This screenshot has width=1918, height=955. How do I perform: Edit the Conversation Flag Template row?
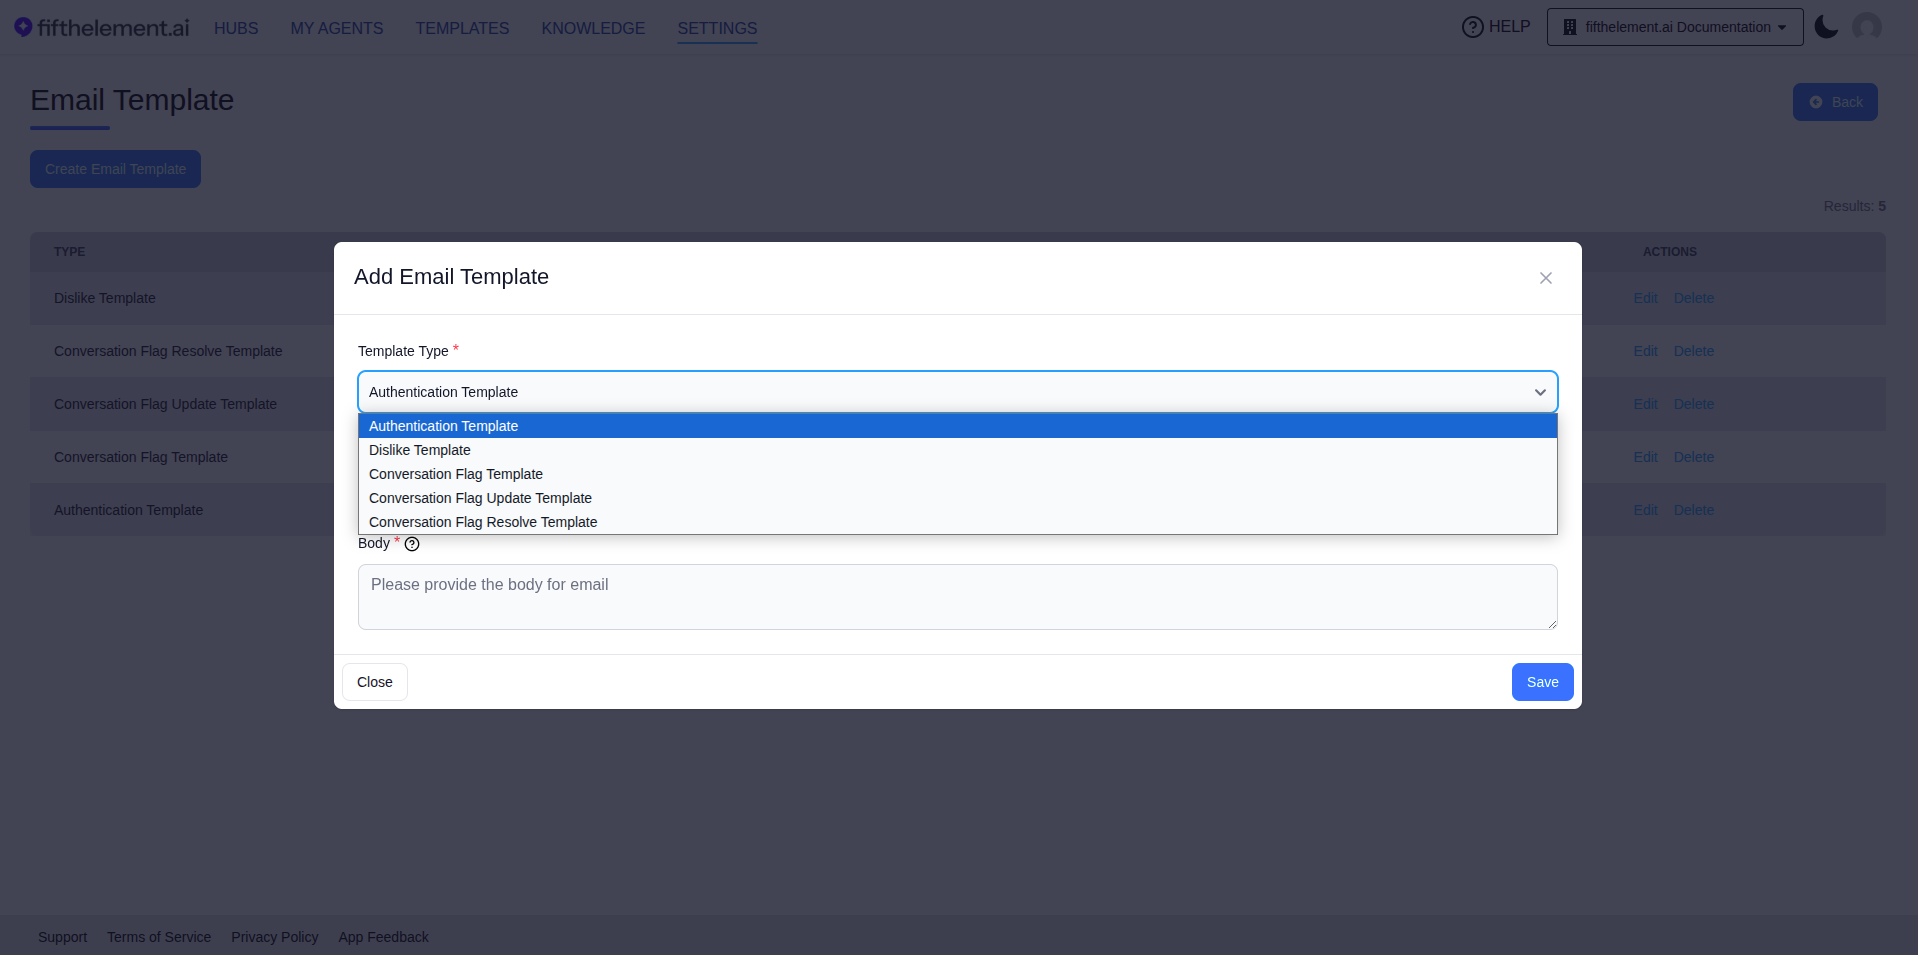[x=1645, y=457]
